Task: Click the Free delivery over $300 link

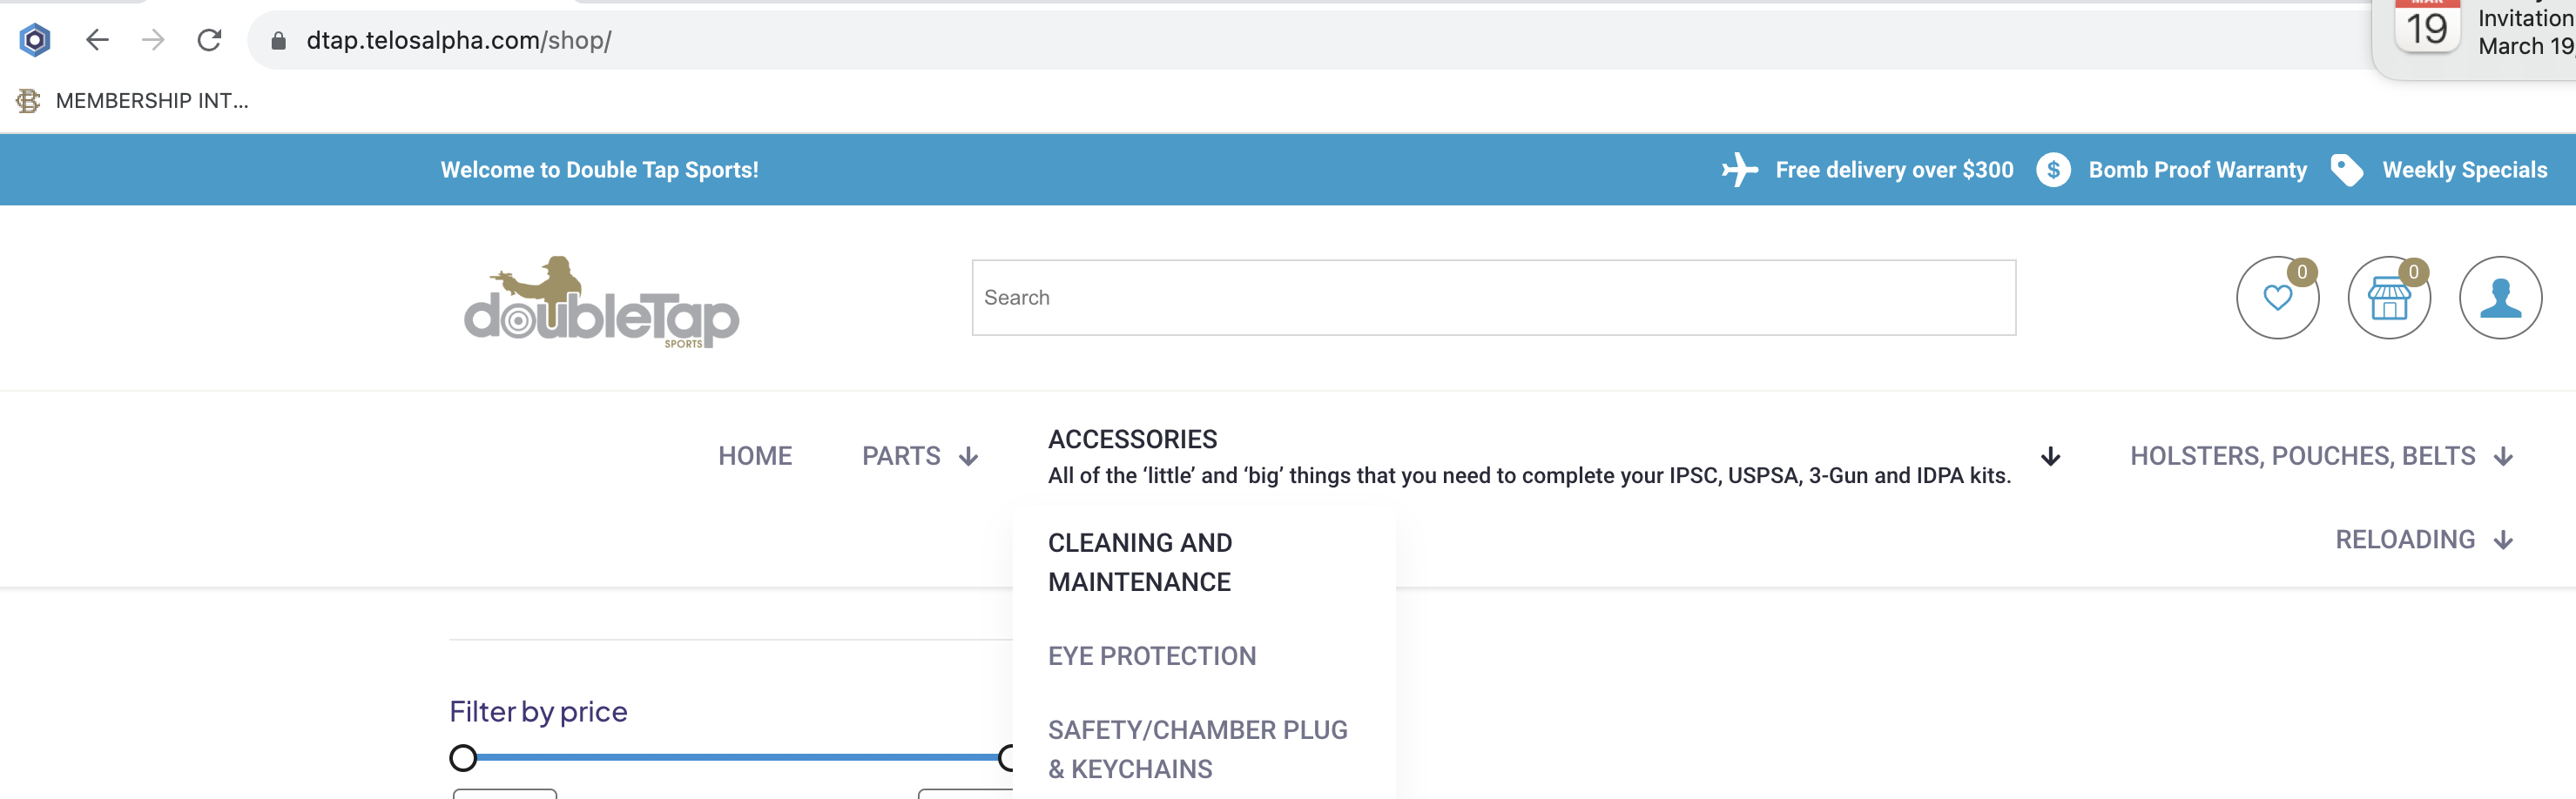Action: point(1894,170)
